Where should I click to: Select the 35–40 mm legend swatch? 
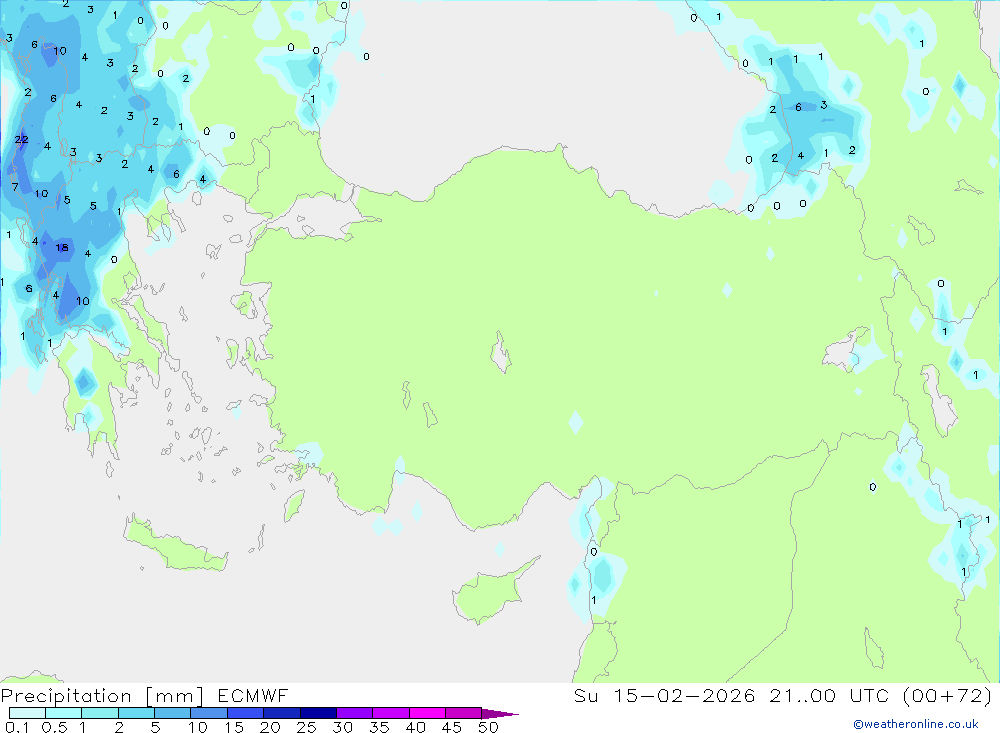(x=391, y=713)
